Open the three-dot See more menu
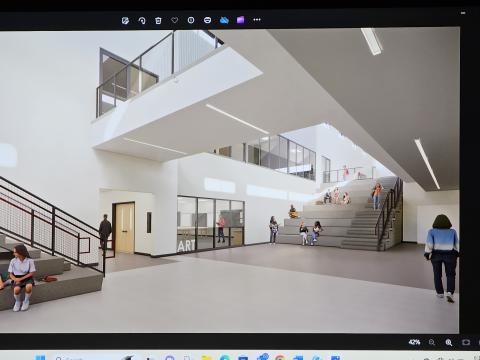 point(257,20)
